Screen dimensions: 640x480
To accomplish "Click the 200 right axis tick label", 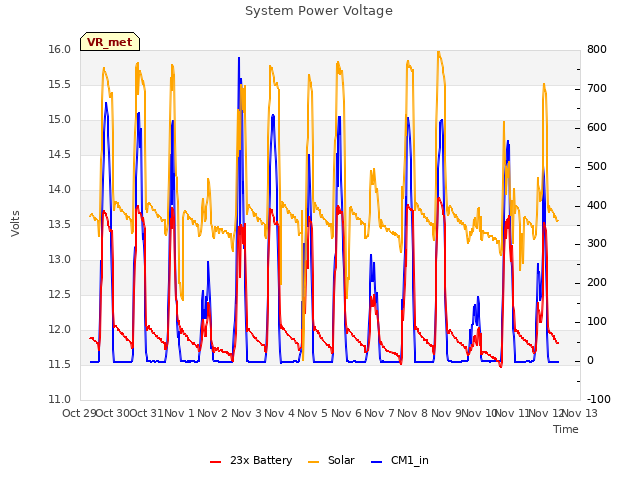I will pos(597,282).
